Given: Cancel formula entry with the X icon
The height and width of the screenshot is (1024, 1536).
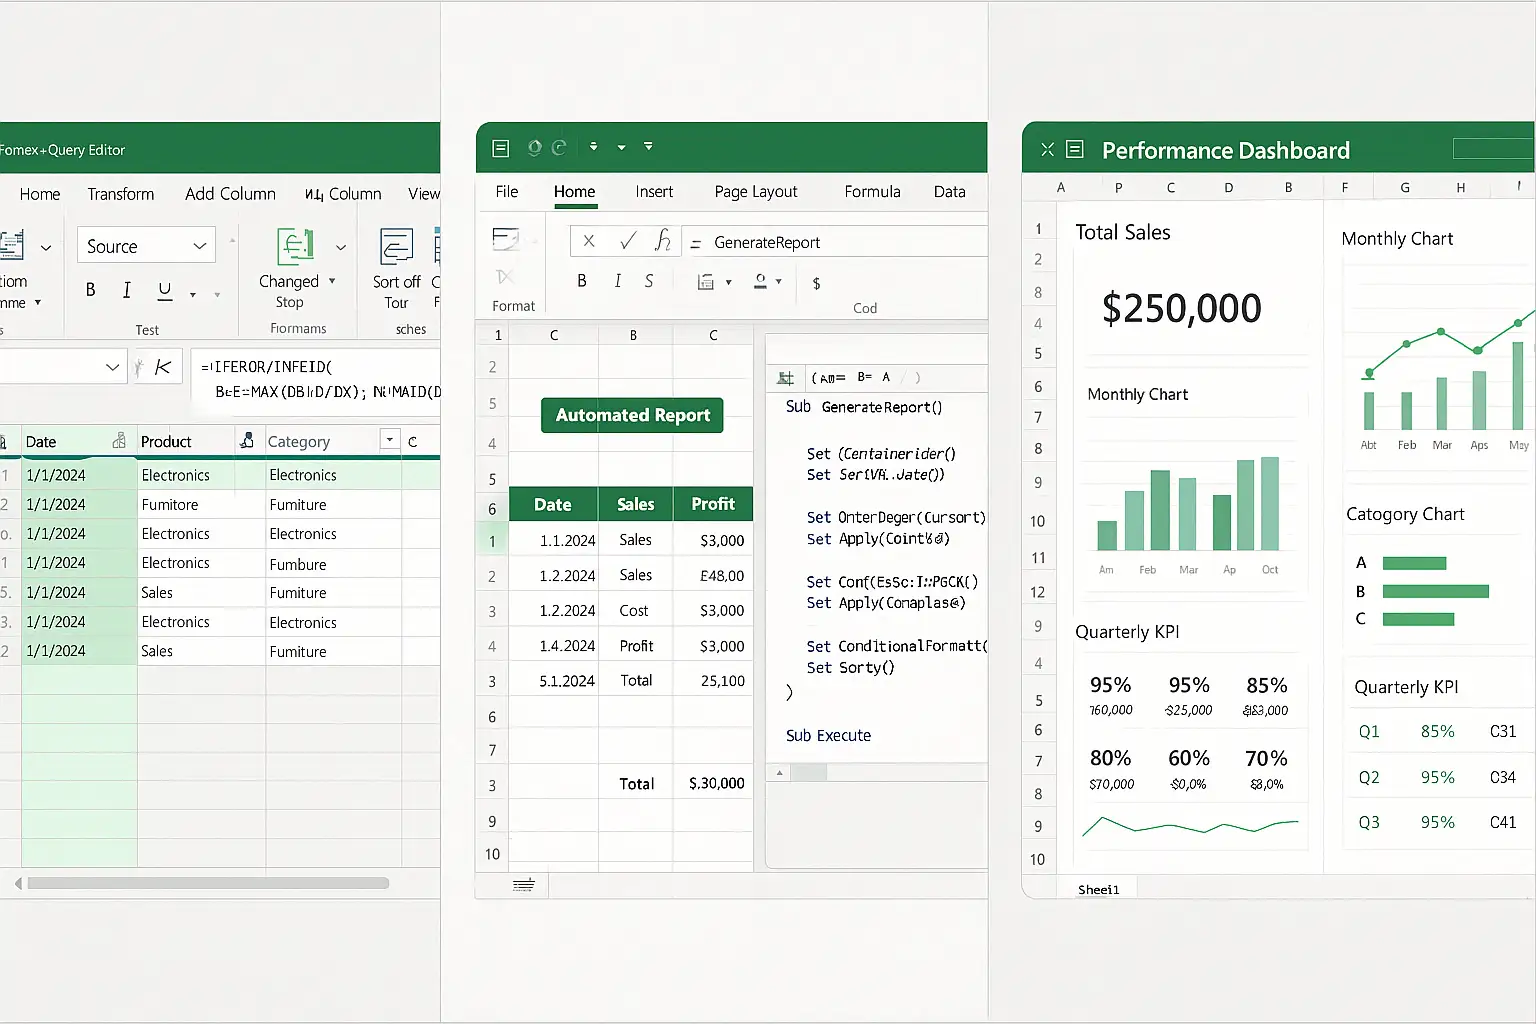Looking at the screenshot, I should pos(589,241).
